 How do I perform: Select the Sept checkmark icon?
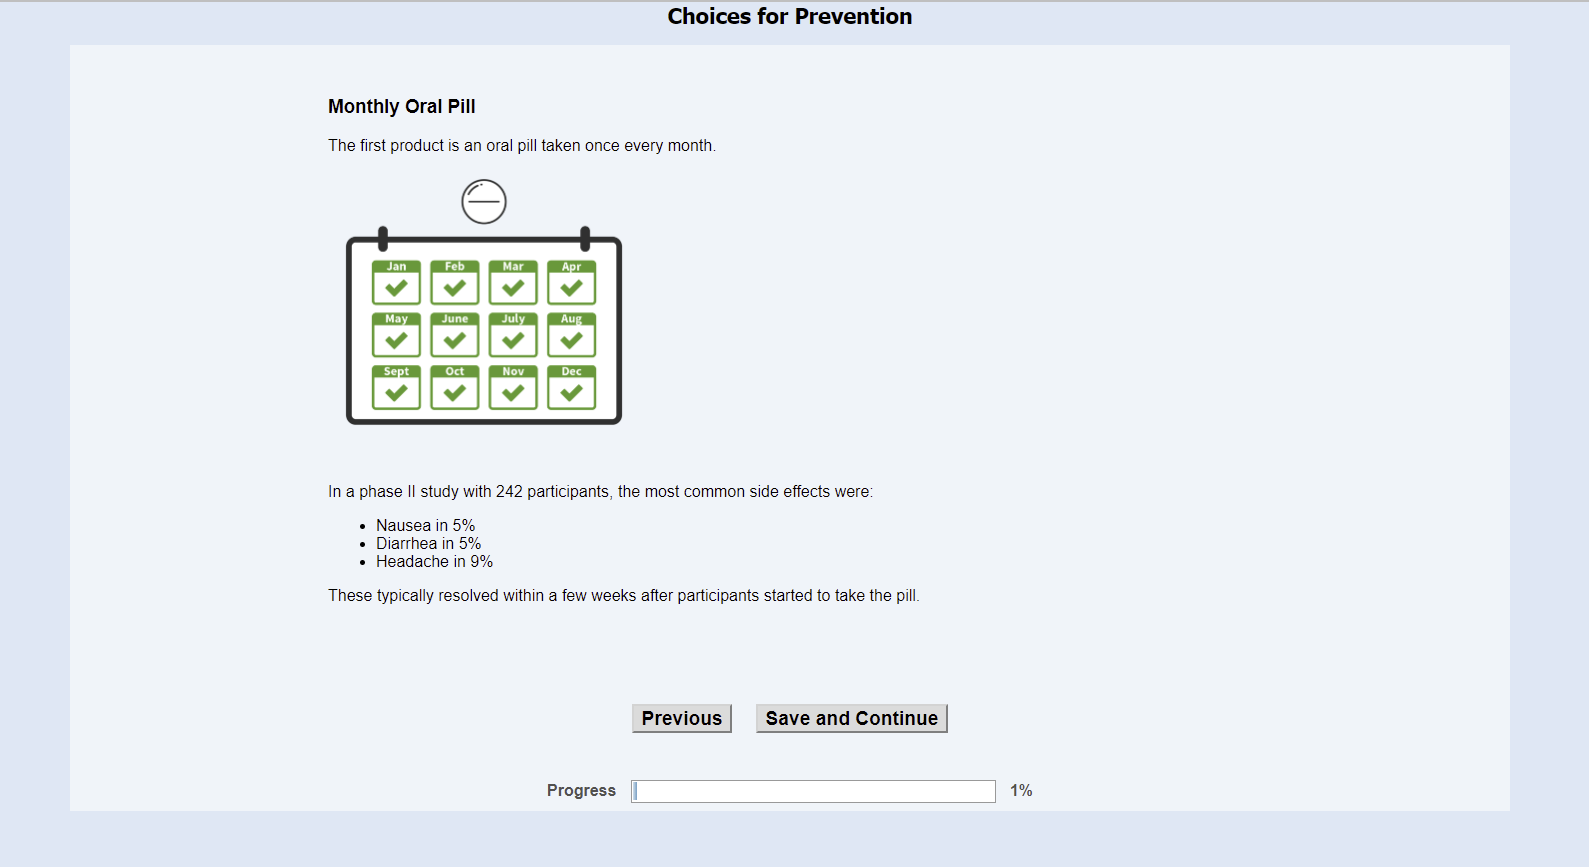click(396, 387)
